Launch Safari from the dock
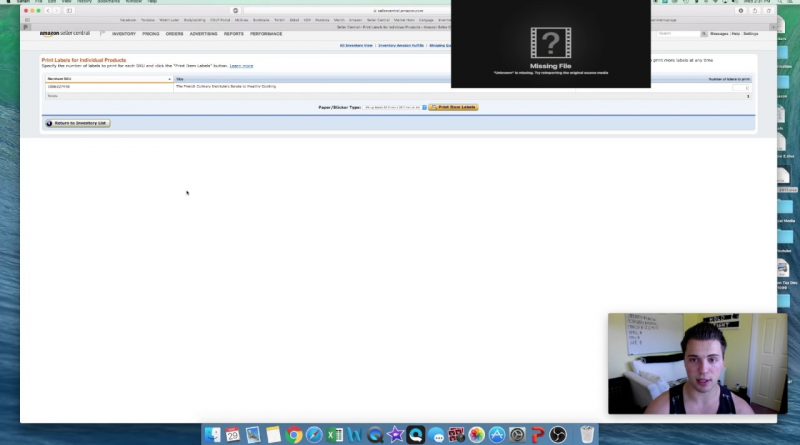 coord(315,435)
